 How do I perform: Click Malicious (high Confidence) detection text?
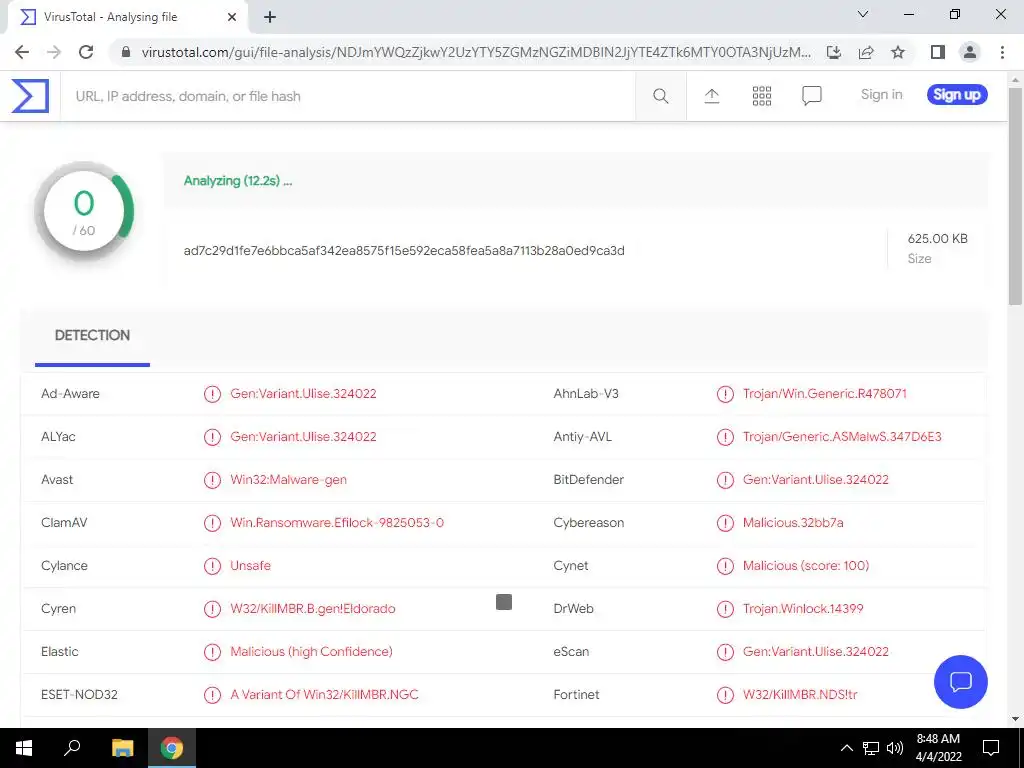311,652
